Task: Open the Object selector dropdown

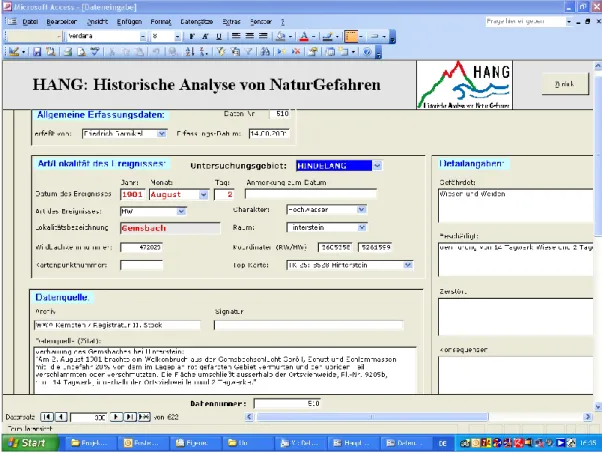Action: click(x=59, y=36)
